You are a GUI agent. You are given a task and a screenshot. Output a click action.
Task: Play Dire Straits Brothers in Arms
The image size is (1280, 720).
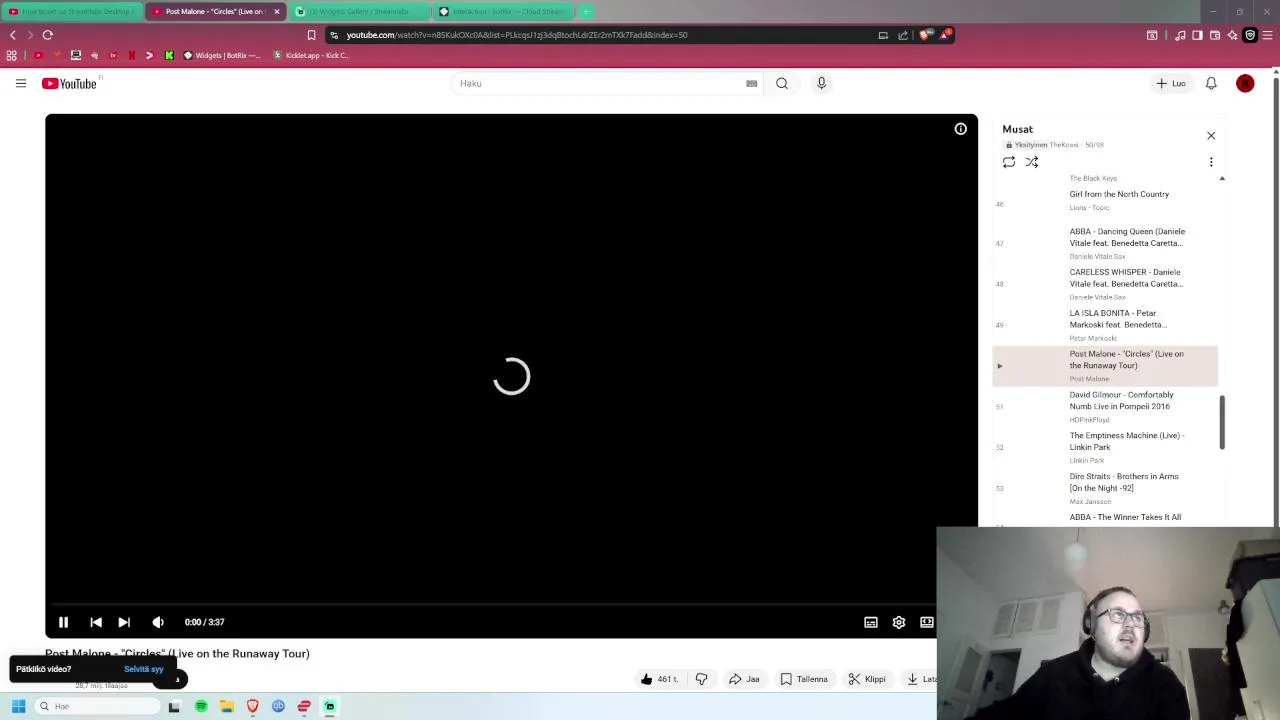[1105, 488]
